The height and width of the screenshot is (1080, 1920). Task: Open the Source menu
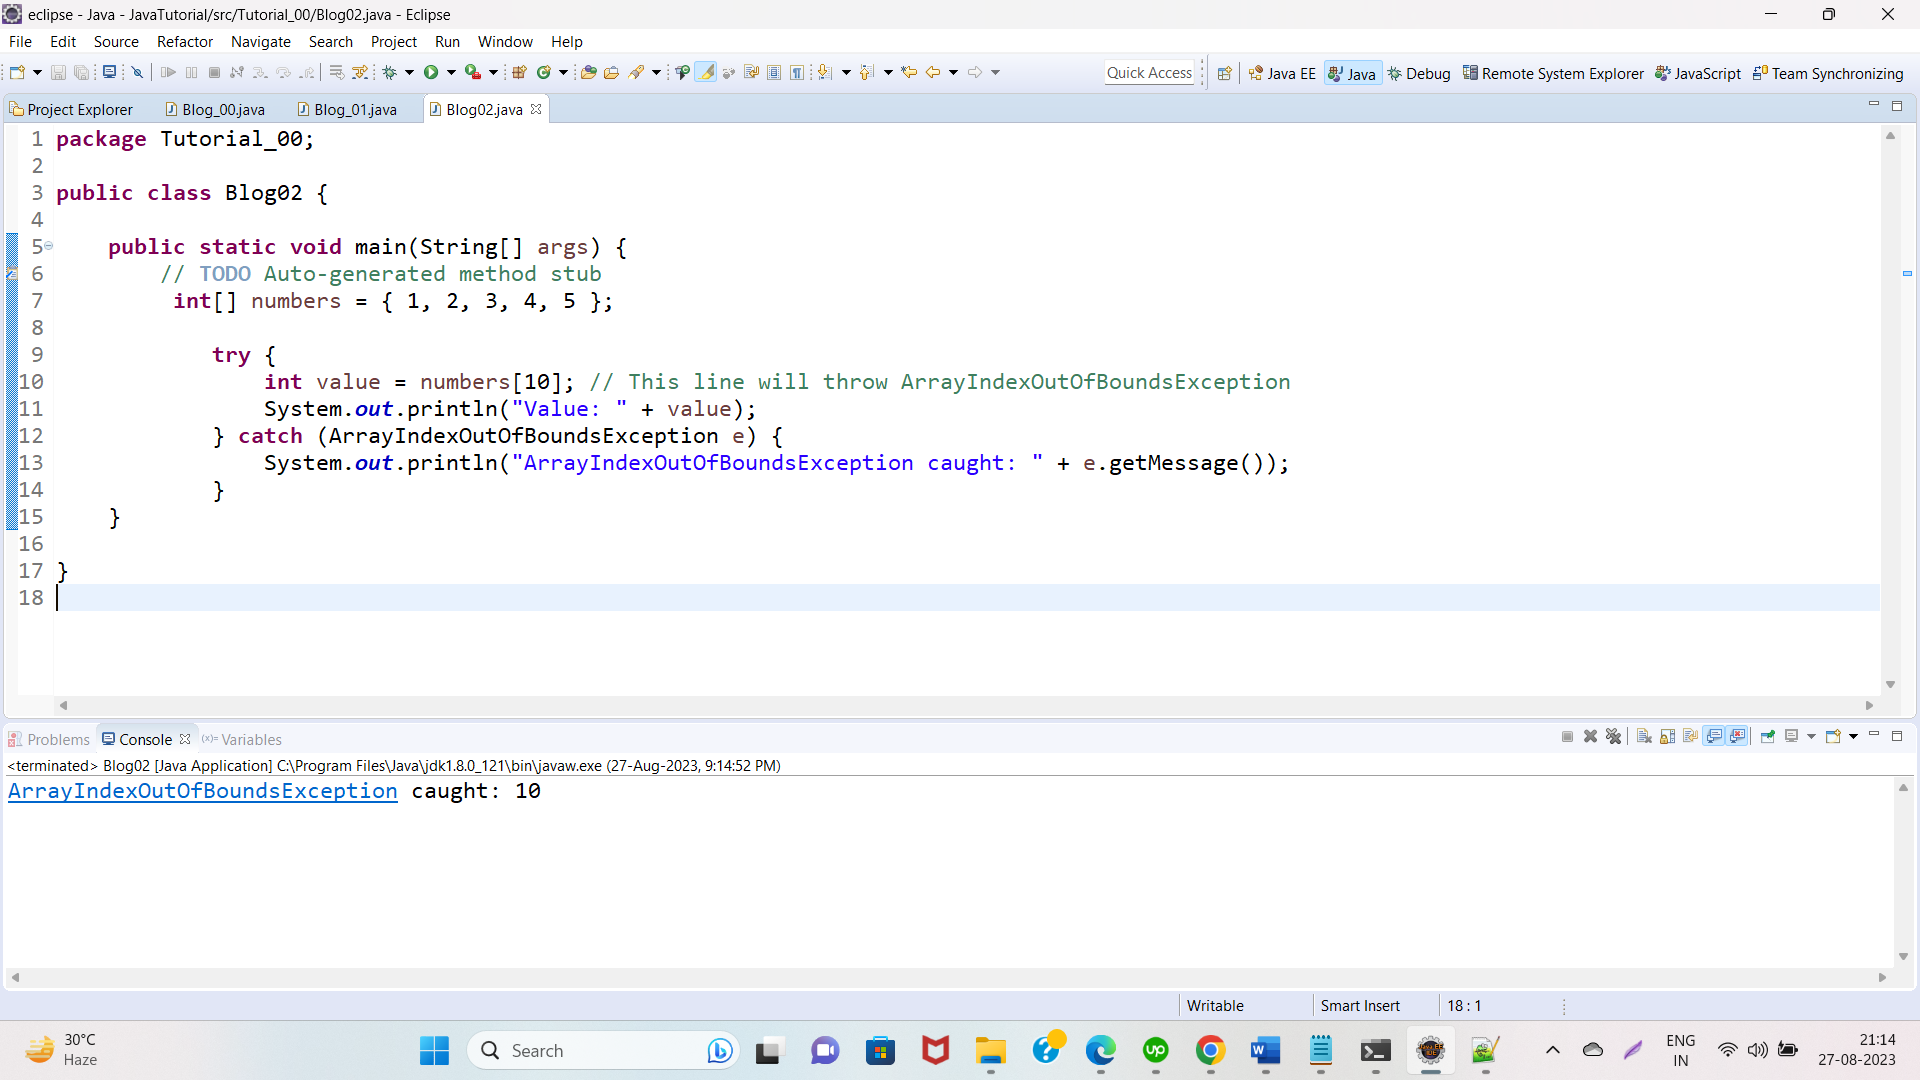pyautogui.click(x=116, y=41)
